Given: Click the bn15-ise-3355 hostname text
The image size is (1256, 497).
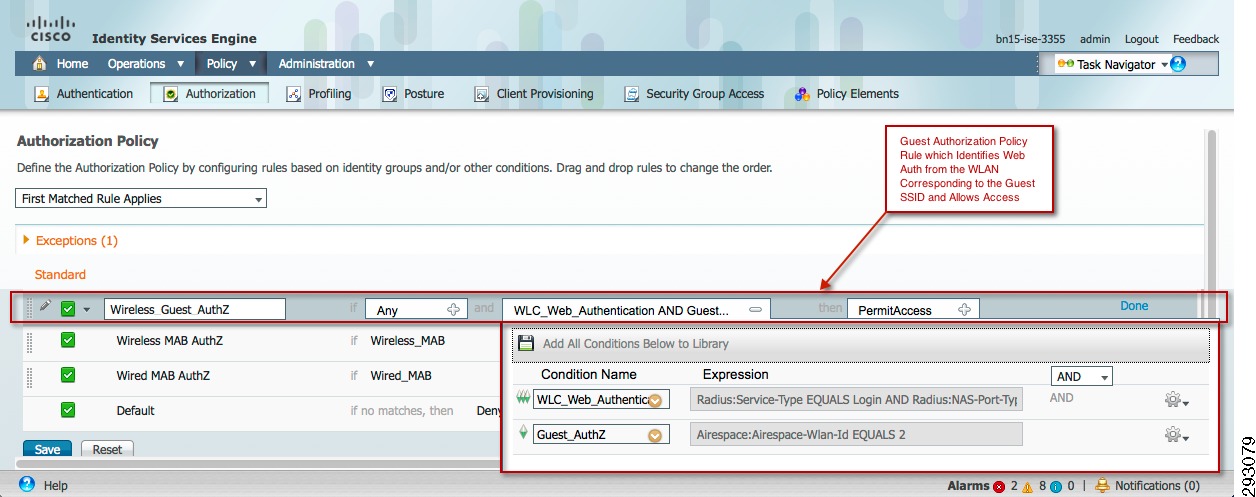Looking at the screenshot, I should pyautogui.click(x=1030, y=39).
